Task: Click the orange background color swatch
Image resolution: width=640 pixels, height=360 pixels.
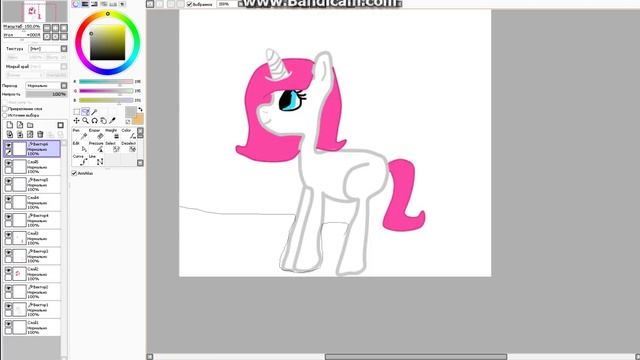Action: click(x=138, y=119)
